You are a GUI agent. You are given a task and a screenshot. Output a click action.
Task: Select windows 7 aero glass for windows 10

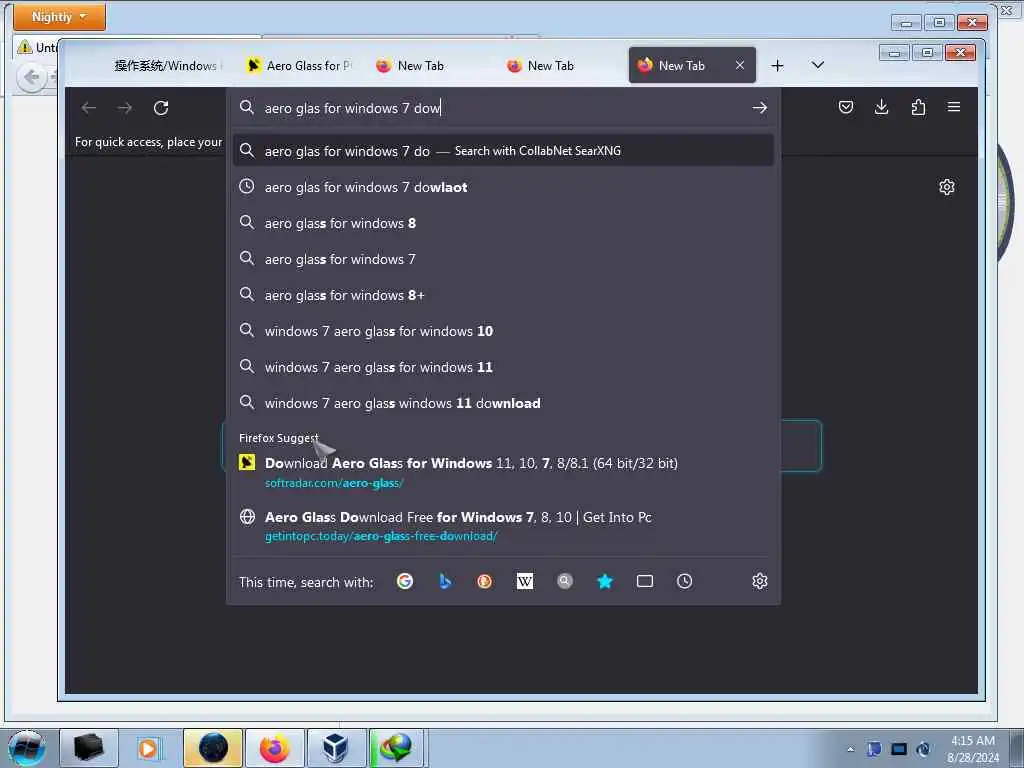pyautogui.click(x=503, y=331)
